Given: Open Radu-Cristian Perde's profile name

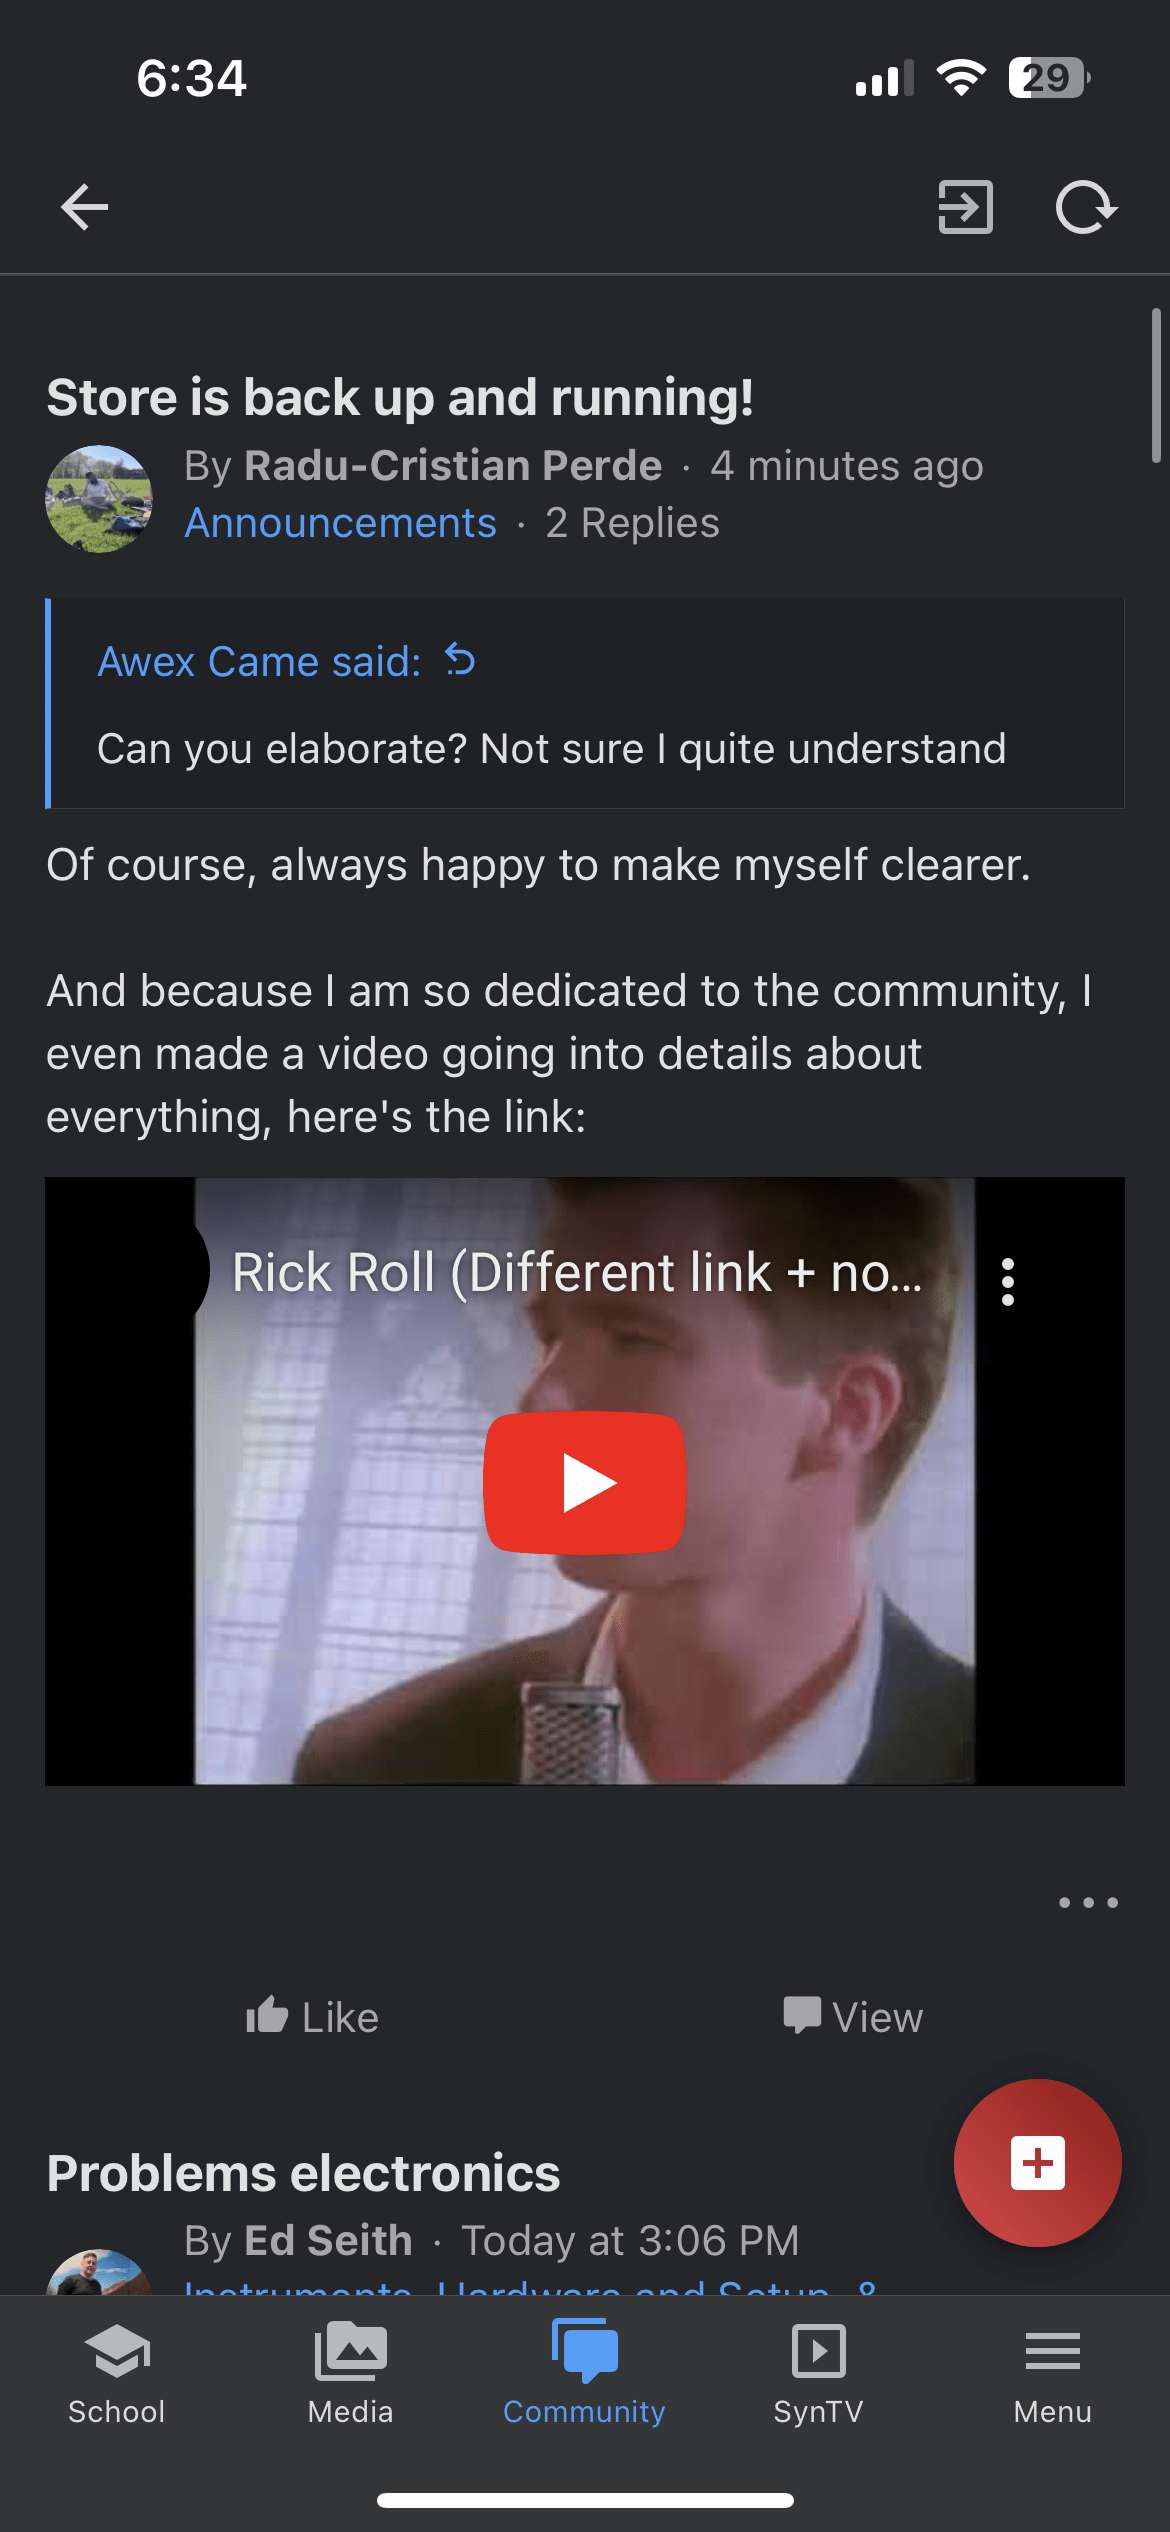Looking at the screenshot, I should point(453,466).
